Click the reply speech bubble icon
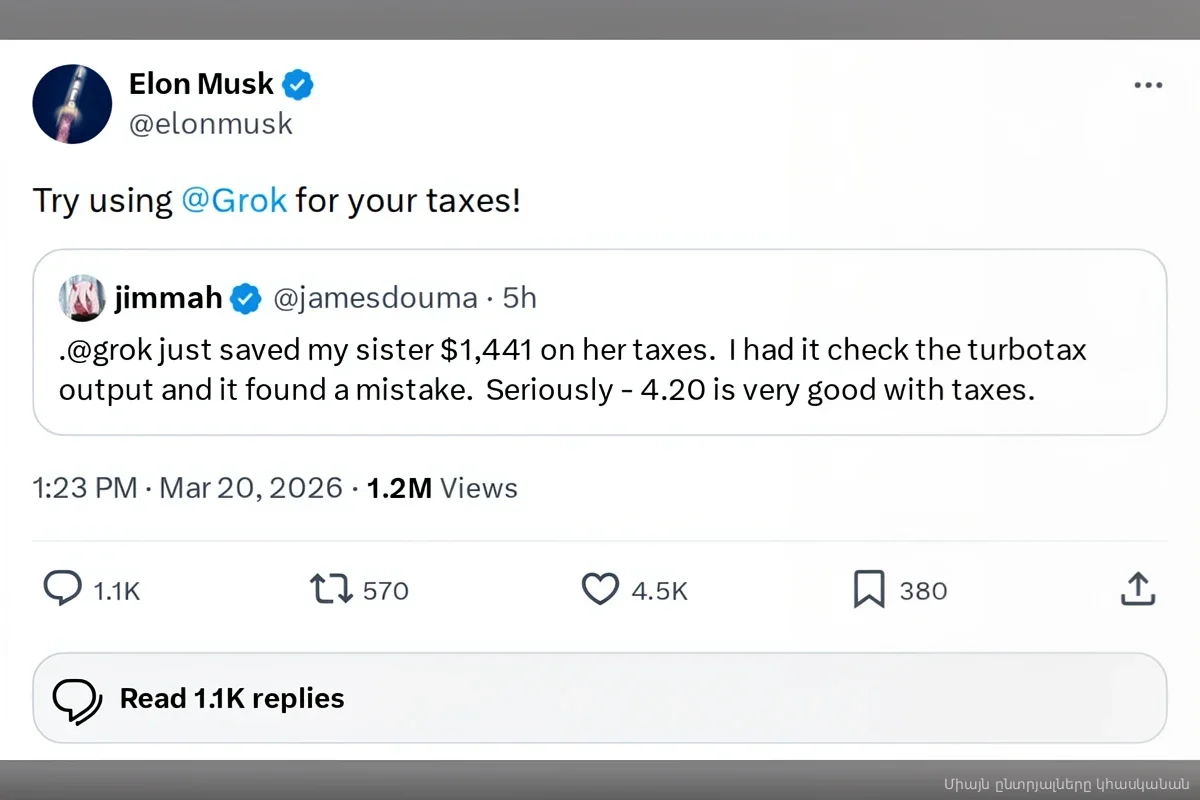The height and width of the screenshot is (800, 1200). 62,589
